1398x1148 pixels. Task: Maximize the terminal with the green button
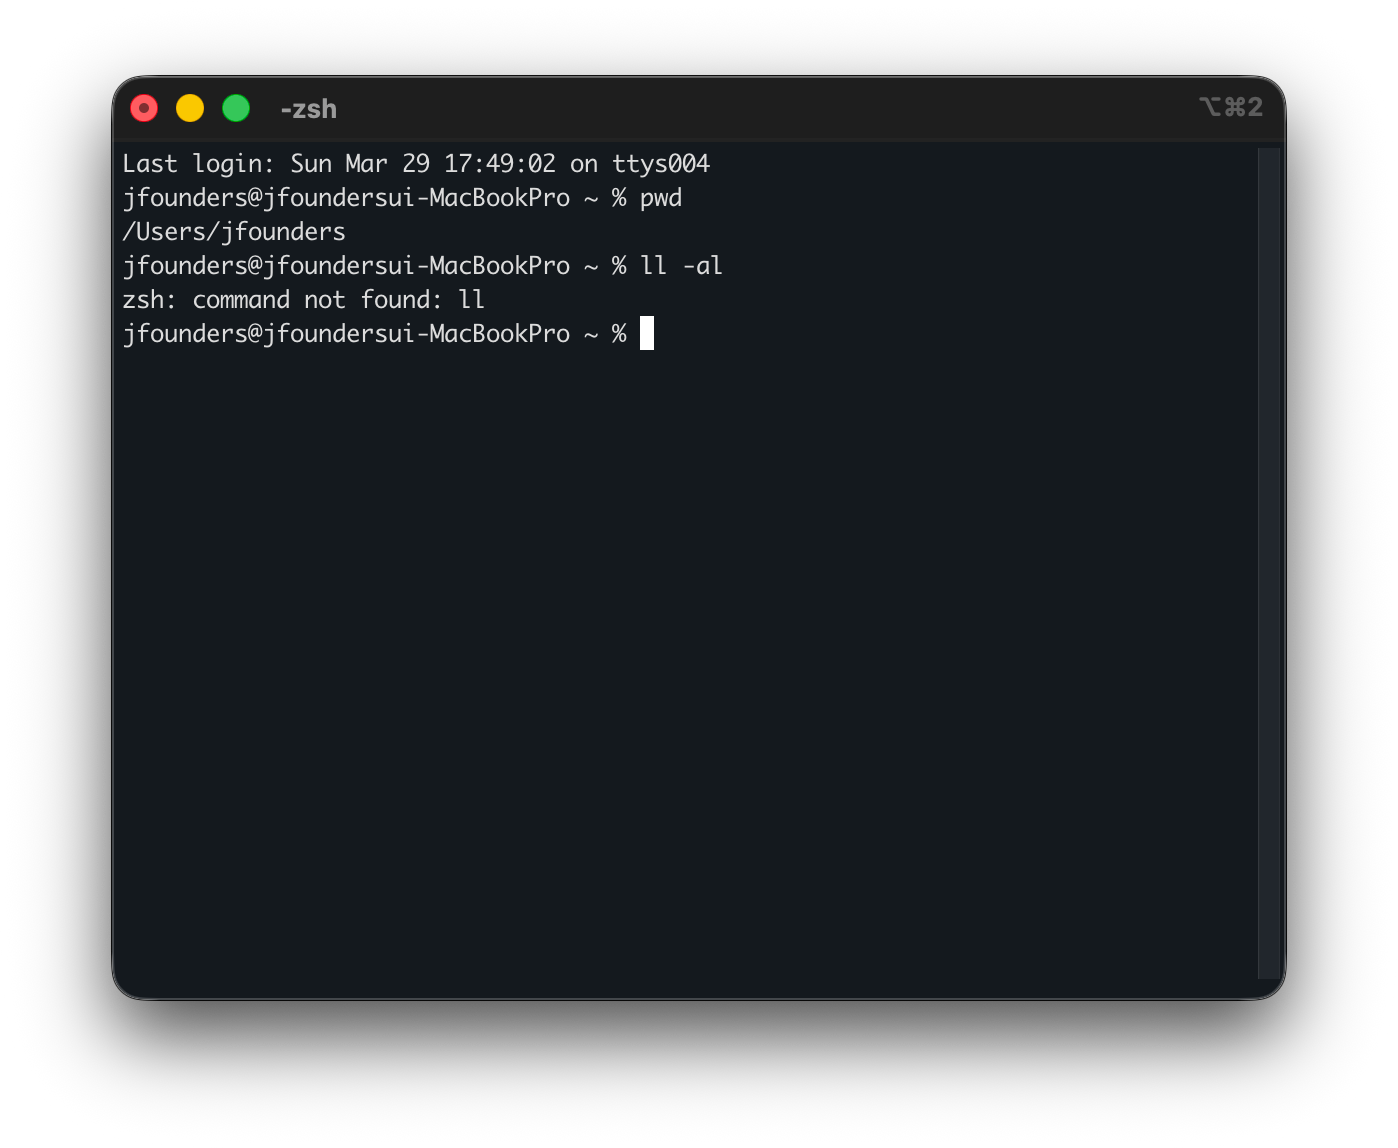pos(236,108)
